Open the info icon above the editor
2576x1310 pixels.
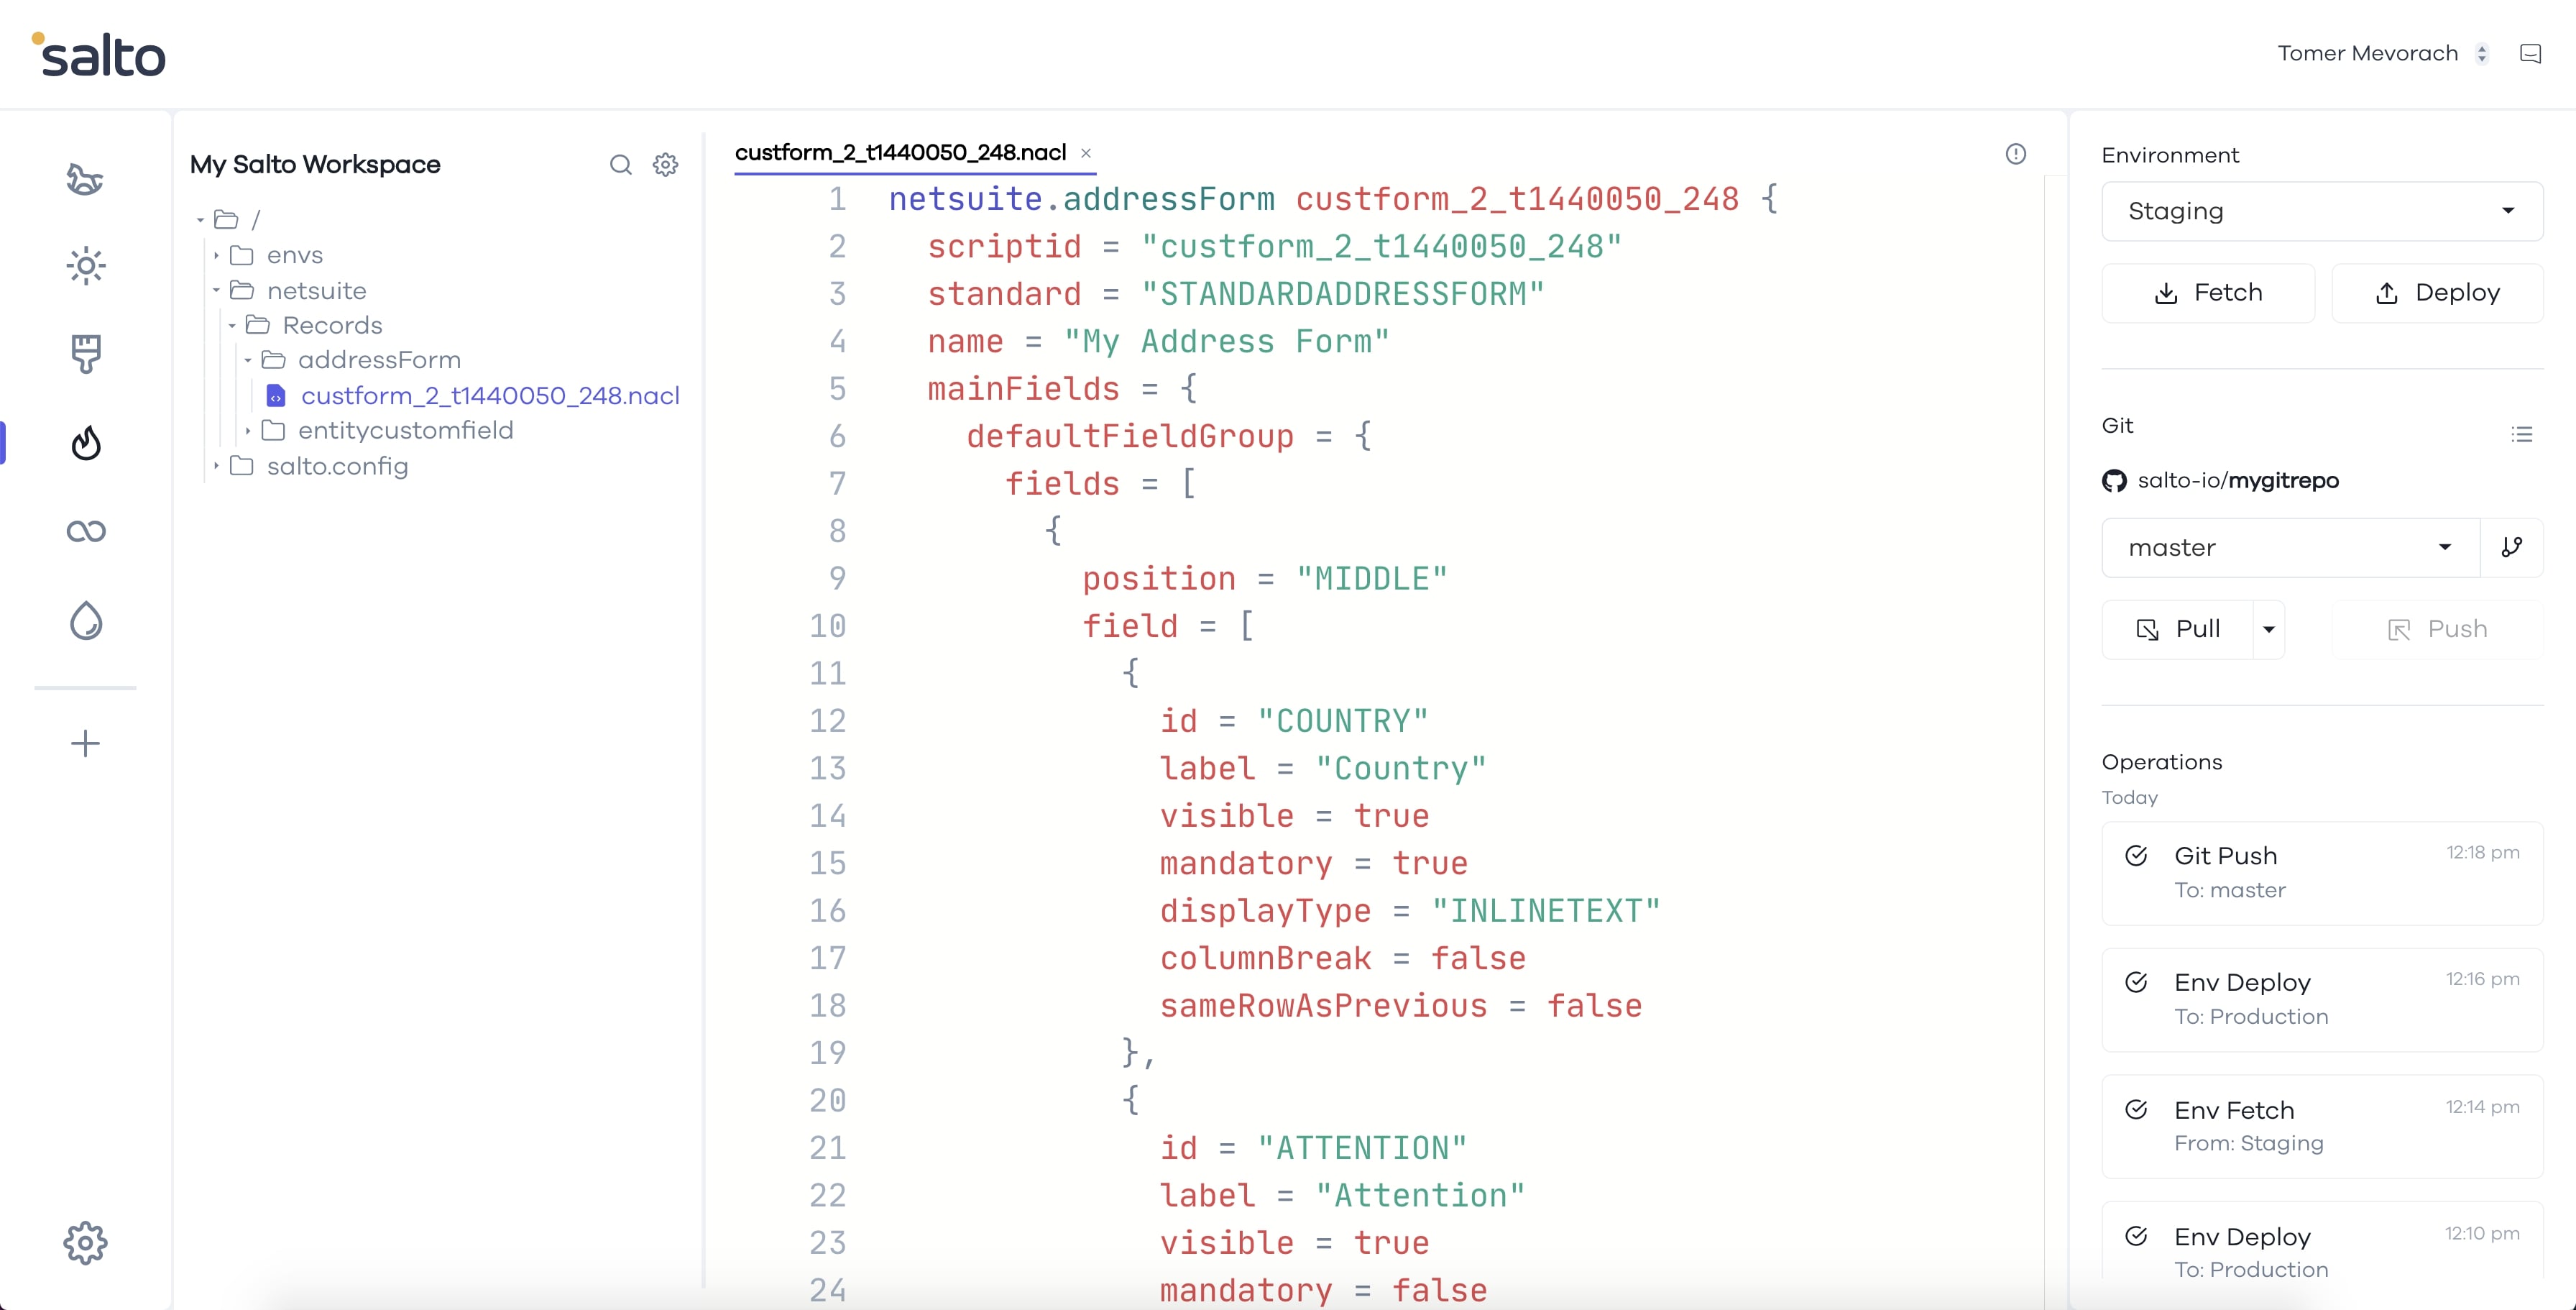pyautogui.click(x=2016, y=153)
